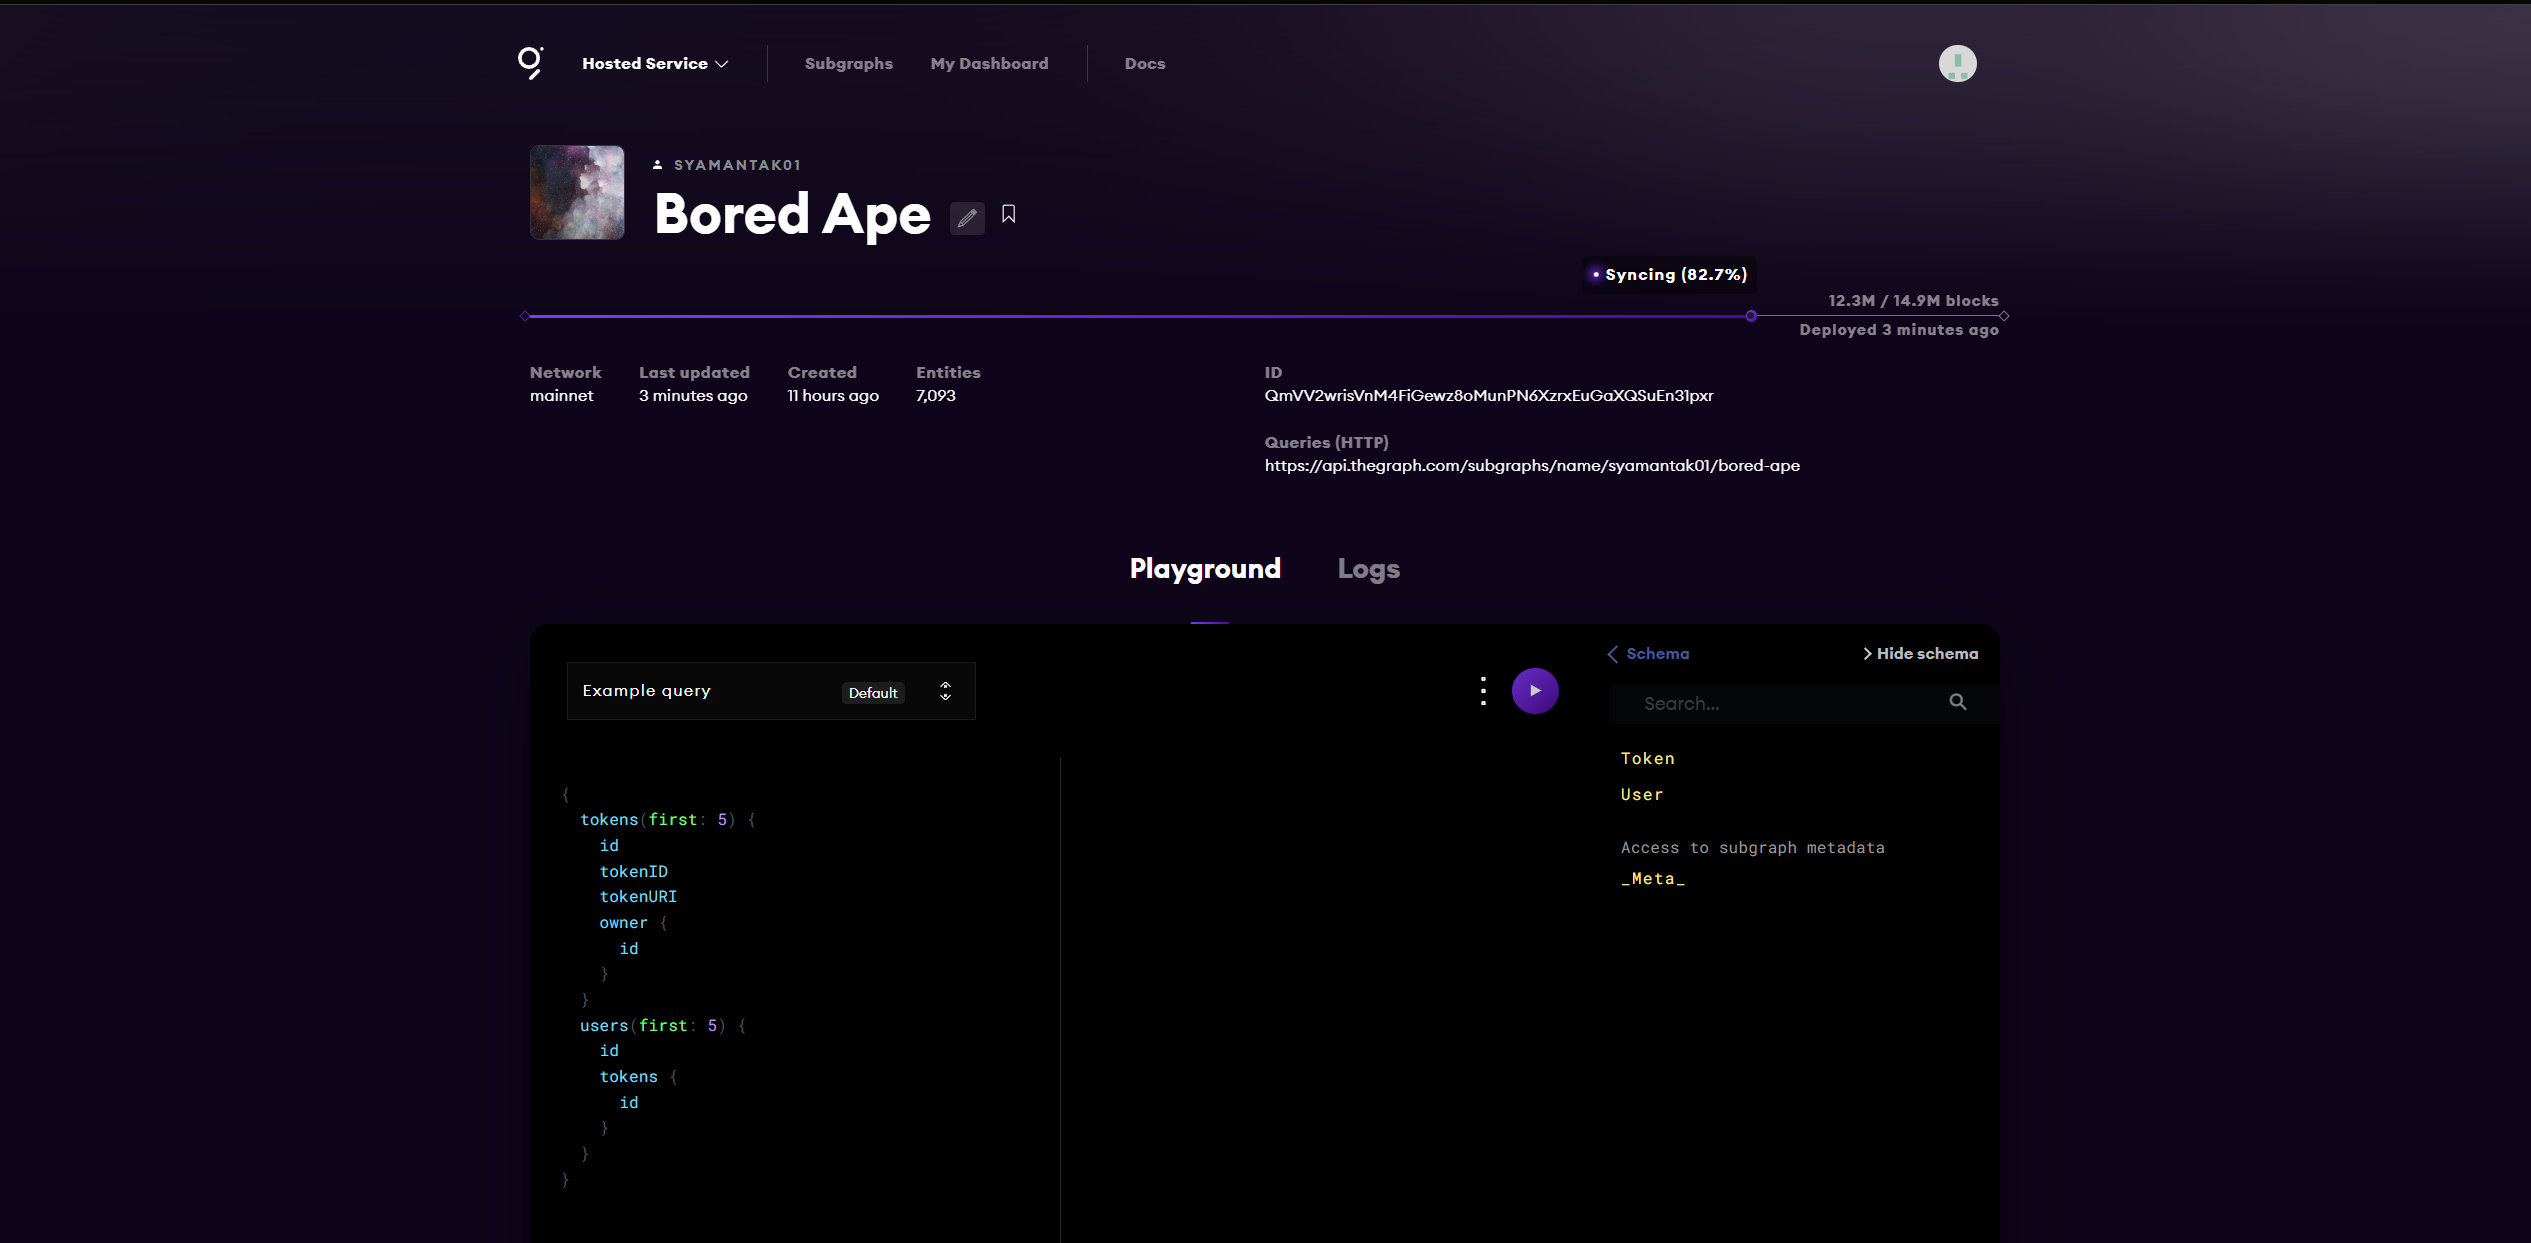Open the Docs menu item
Image resolution: width=2531 pixels, height=1243 pixels.
[1144, 62]
